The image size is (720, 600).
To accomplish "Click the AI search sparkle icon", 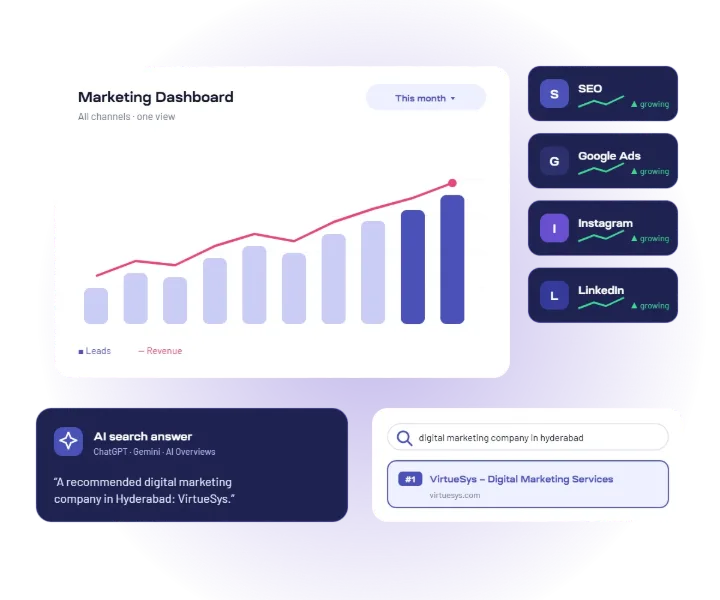I will (68, 441).
